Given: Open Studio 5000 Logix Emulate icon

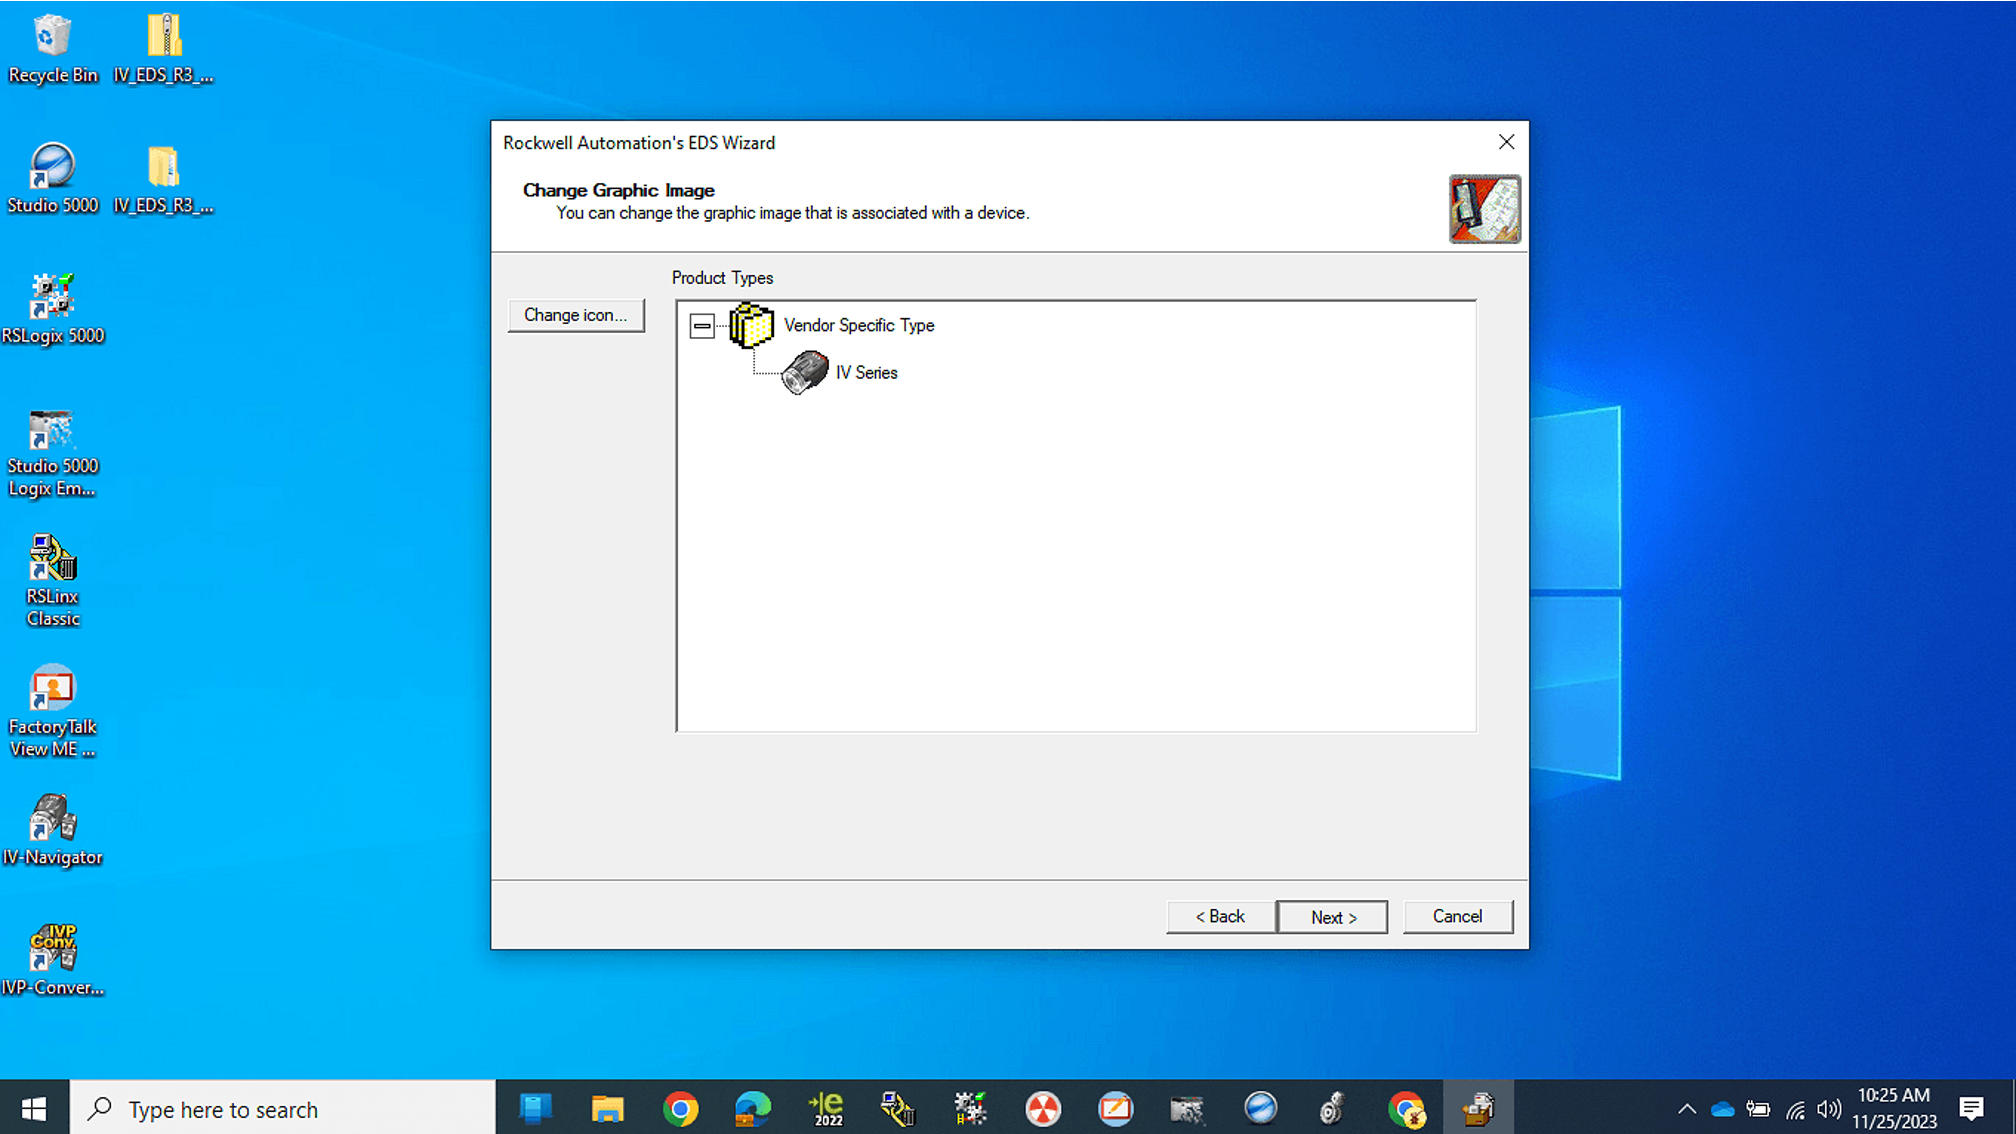Looking at the screenshot, I should (x=52, y=454).
